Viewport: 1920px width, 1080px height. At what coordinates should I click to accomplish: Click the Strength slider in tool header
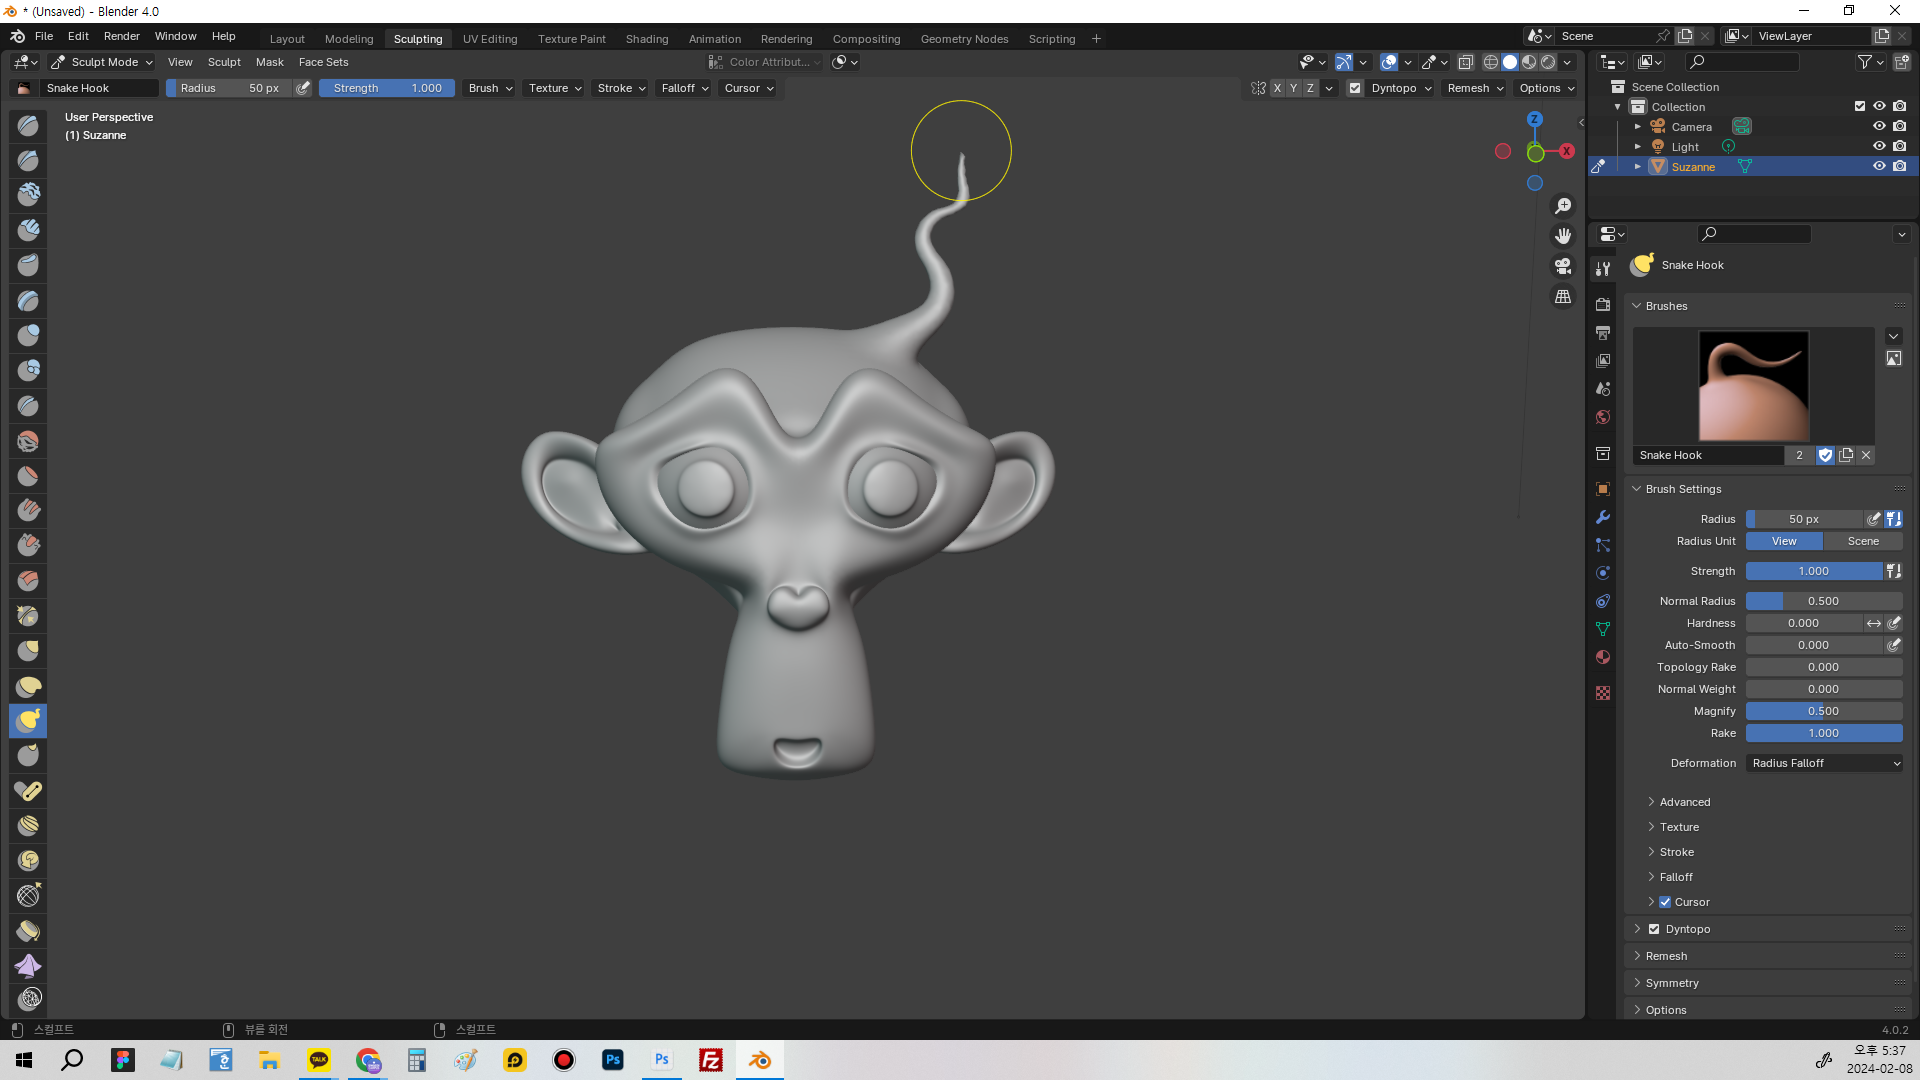pos(387,88)
